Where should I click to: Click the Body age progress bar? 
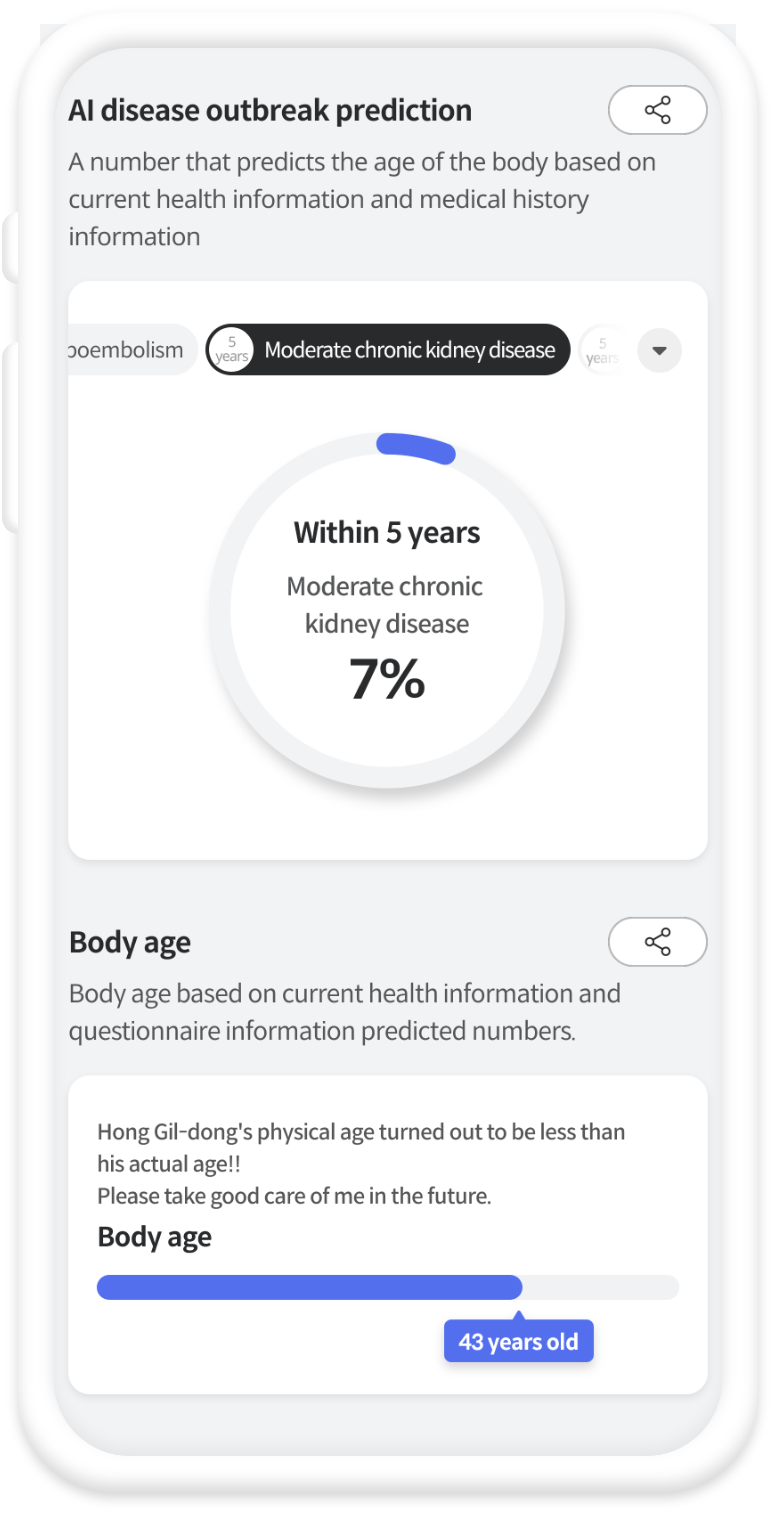388,1288
